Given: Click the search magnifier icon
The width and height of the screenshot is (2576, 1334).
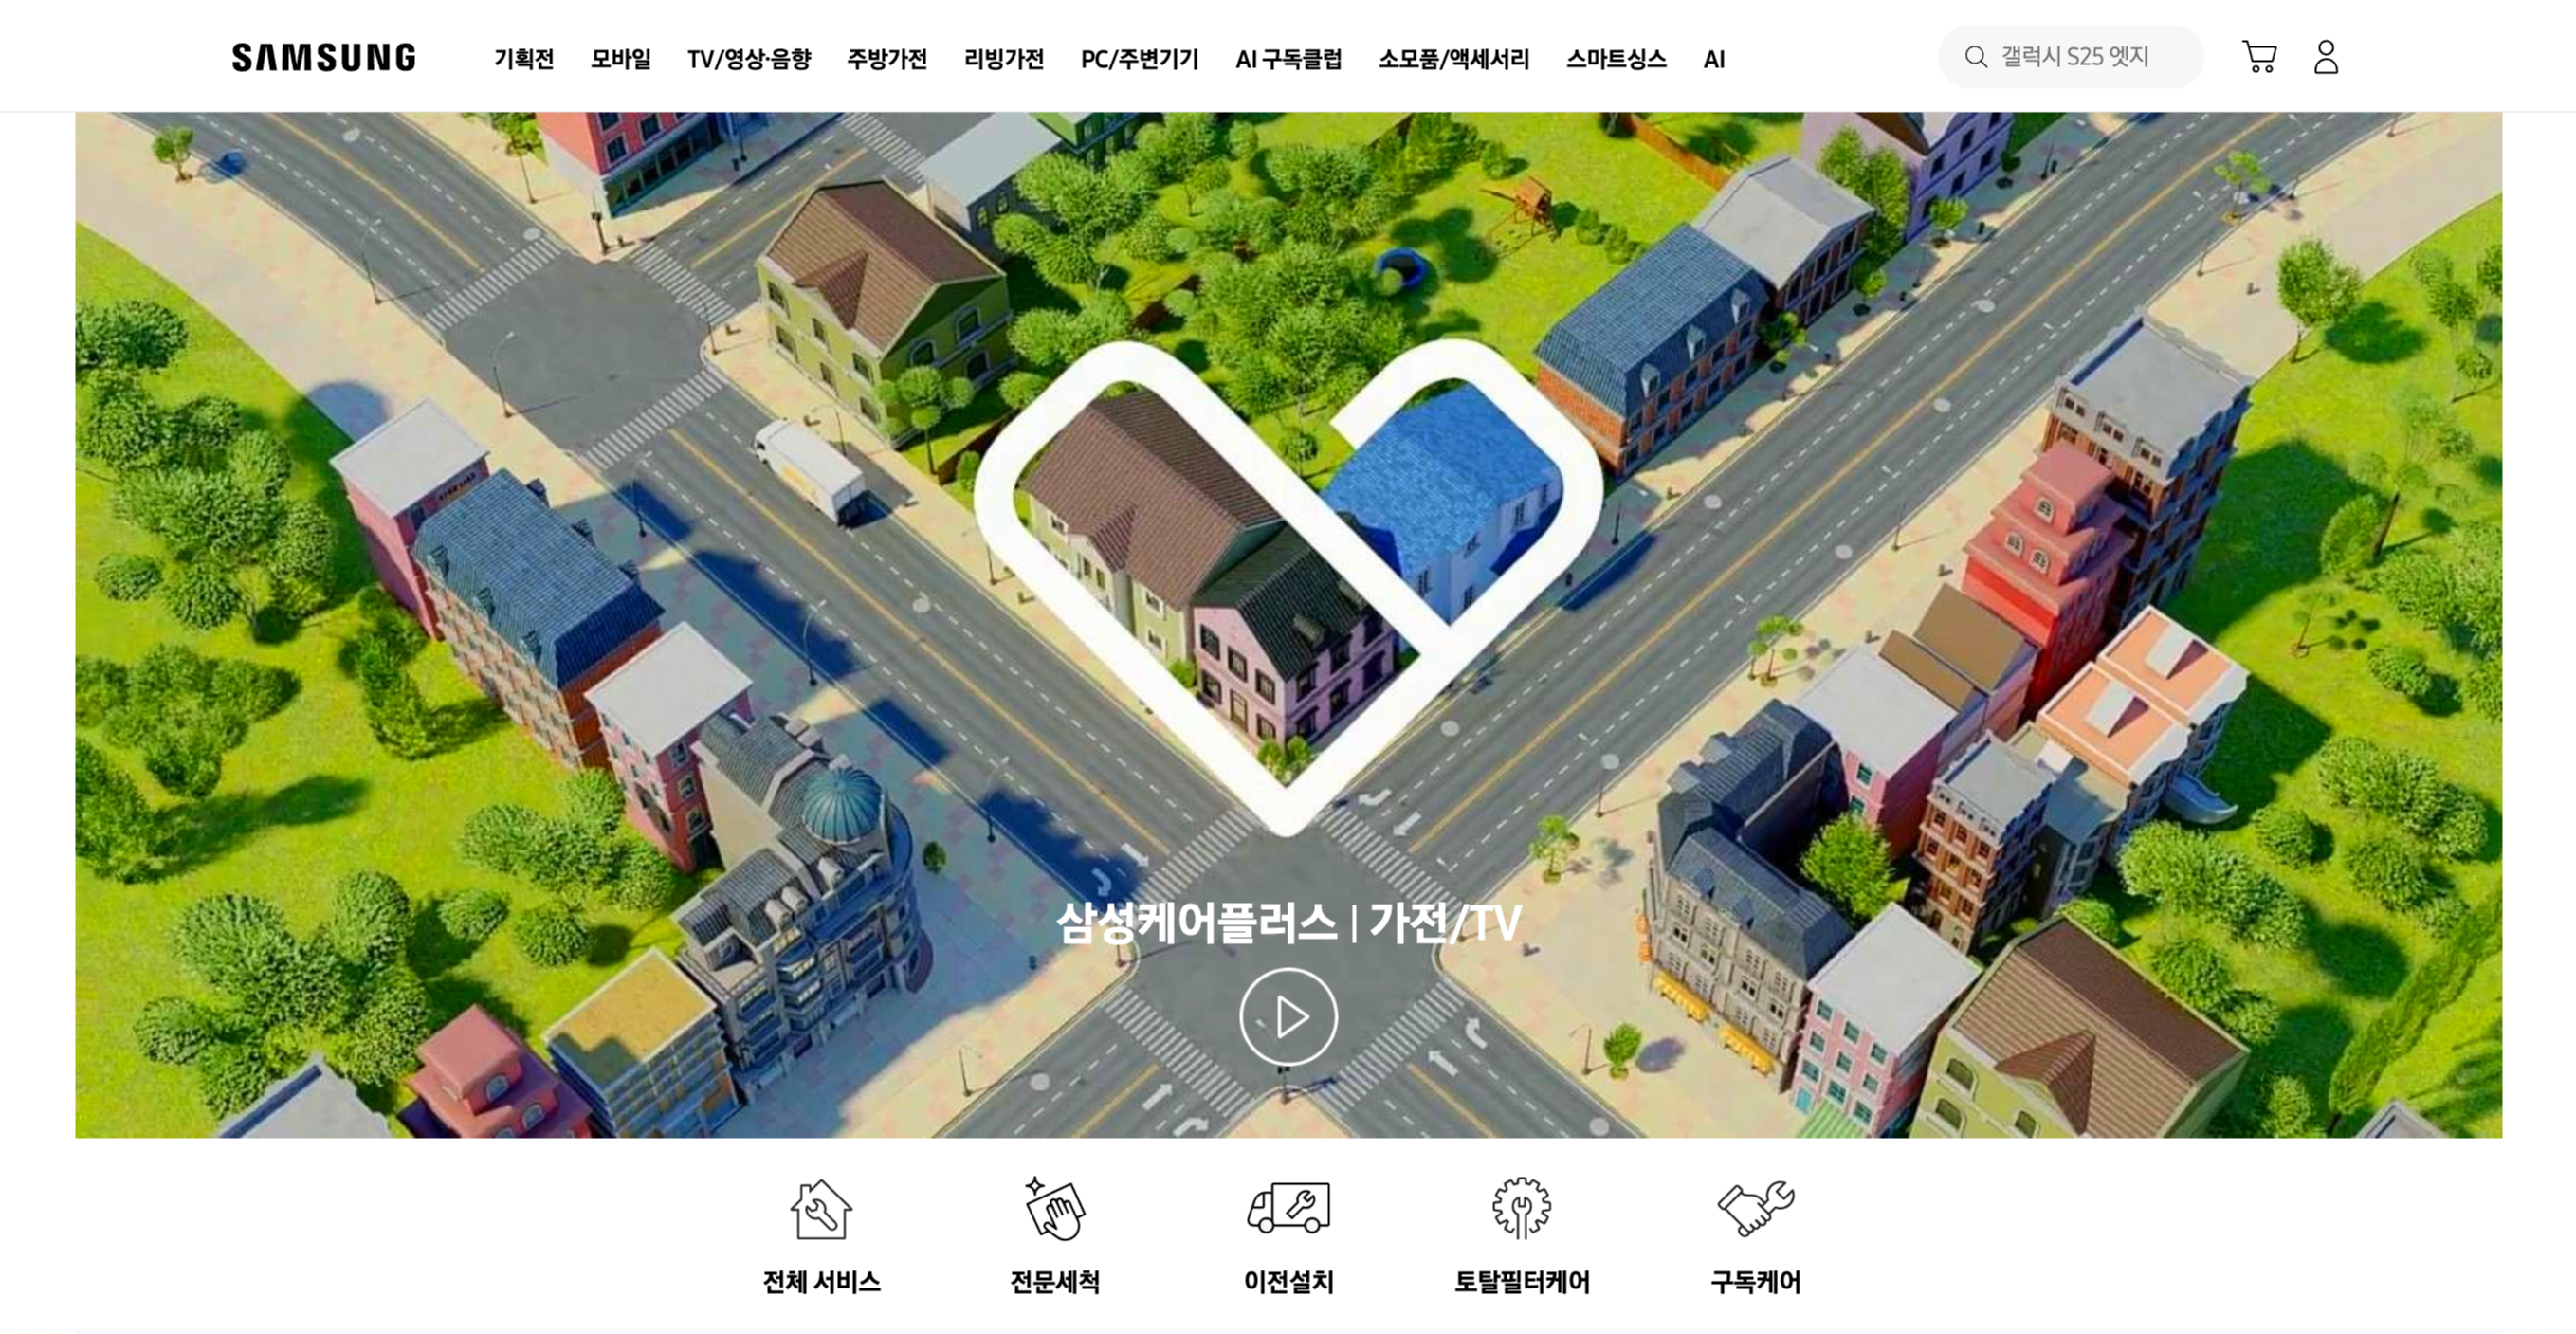Looking at the screenshot, I should (x=1975, y=57).
